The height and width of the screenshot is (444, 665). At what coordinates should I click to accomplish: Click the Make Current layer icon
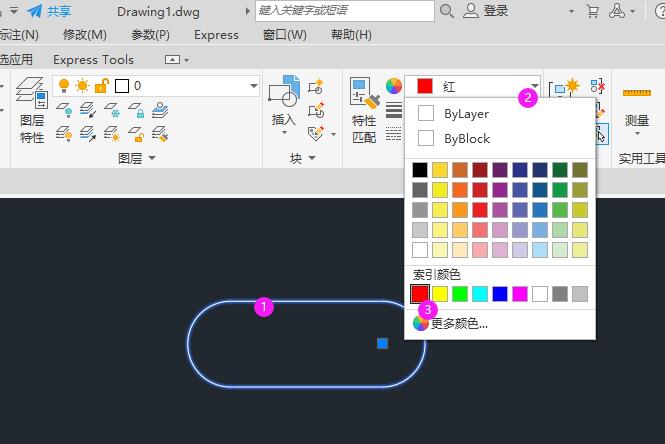(160, 110)
